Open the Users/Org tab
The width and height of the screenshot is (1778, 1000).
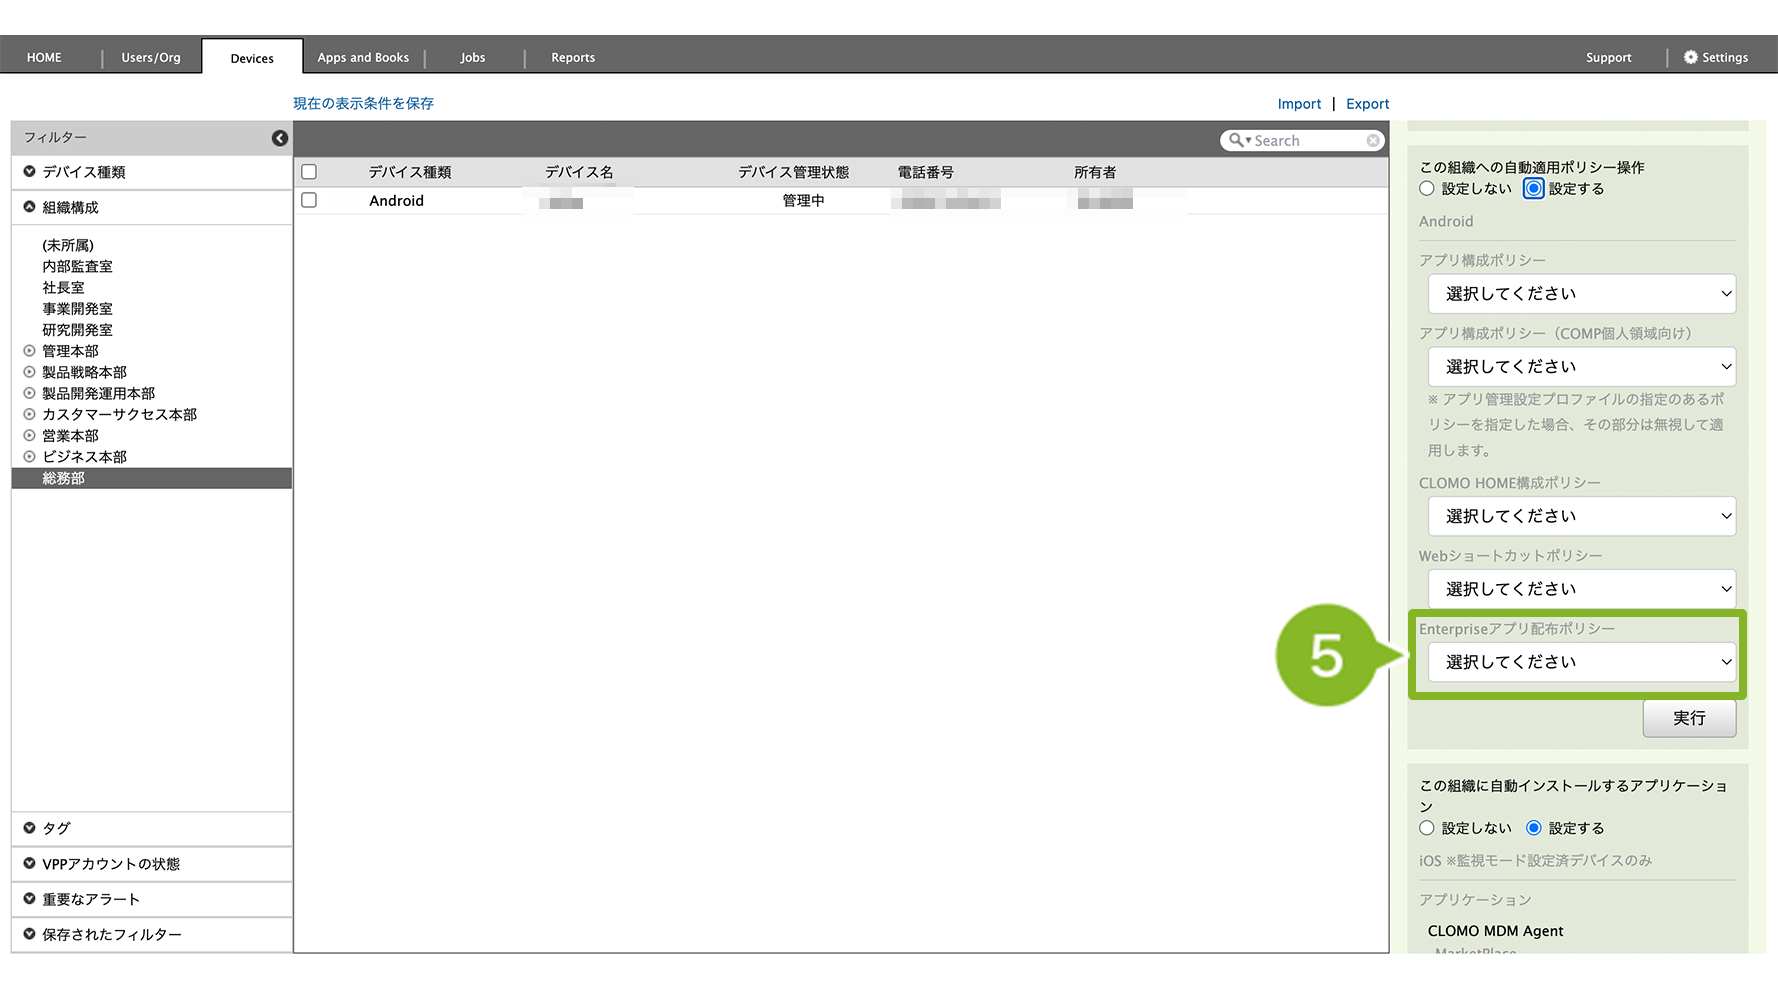151,57
